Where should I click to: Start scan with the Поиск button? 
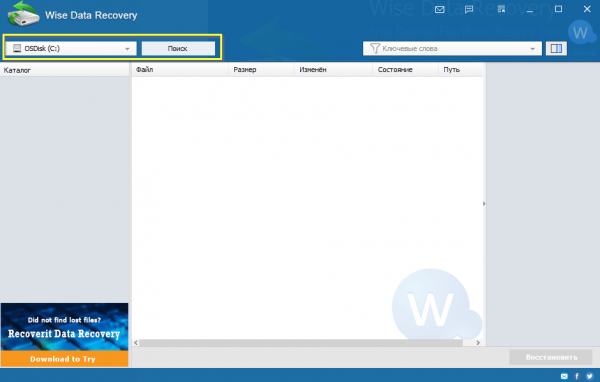pos(178,49)
